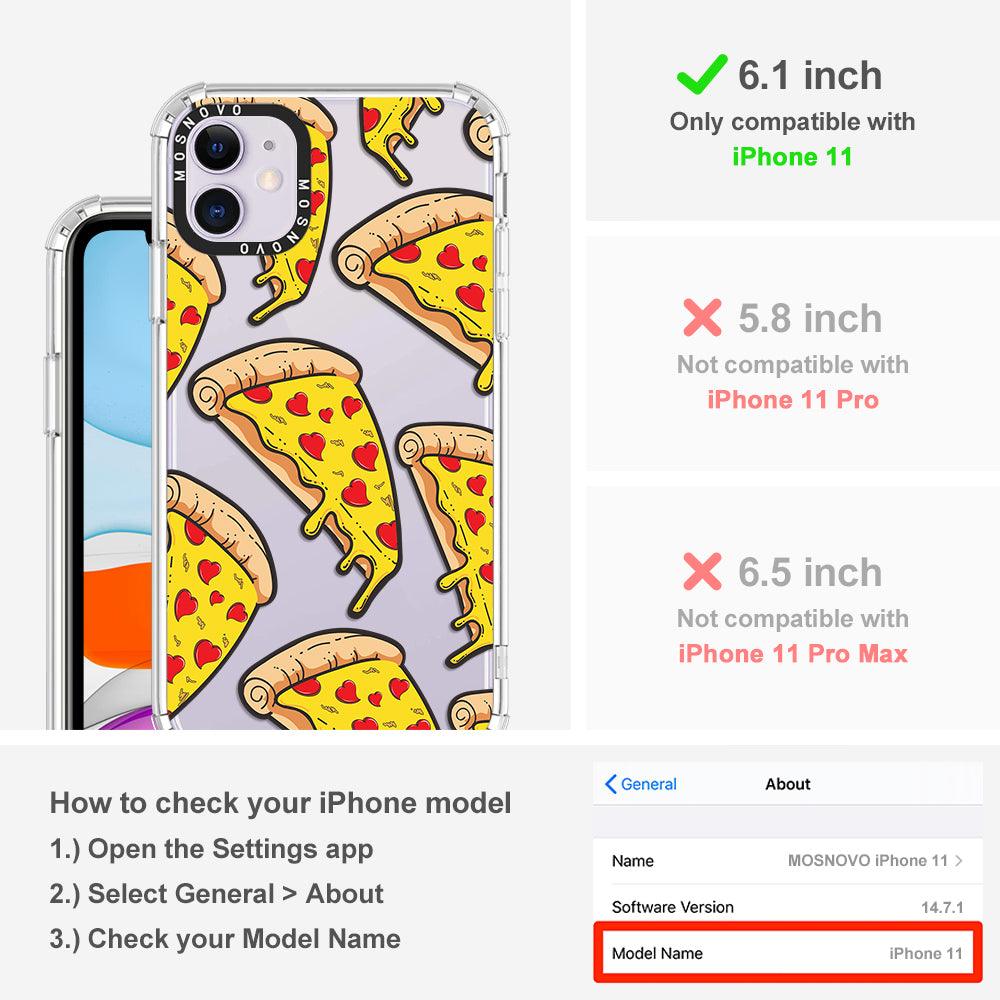Click the About title in settings

[x=788, y=784]
